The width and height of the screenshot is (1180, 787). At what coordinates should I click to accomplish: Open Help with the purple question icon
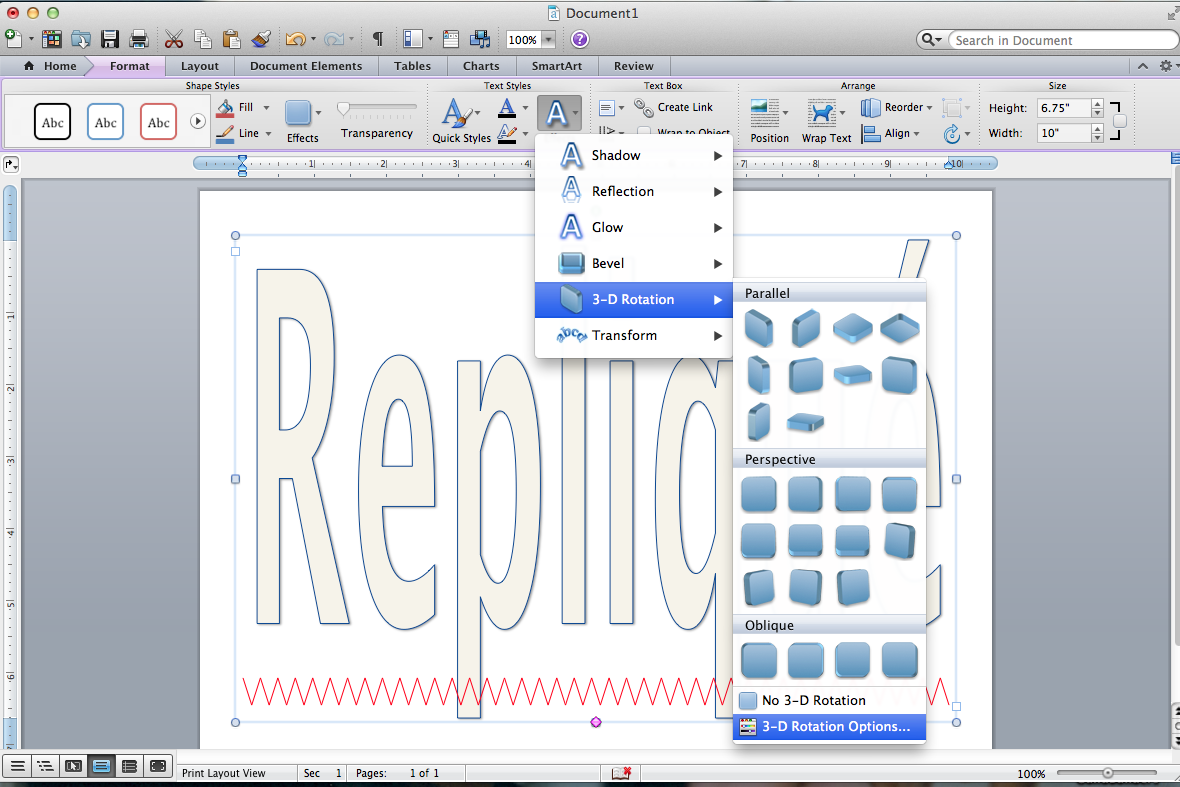580,40
